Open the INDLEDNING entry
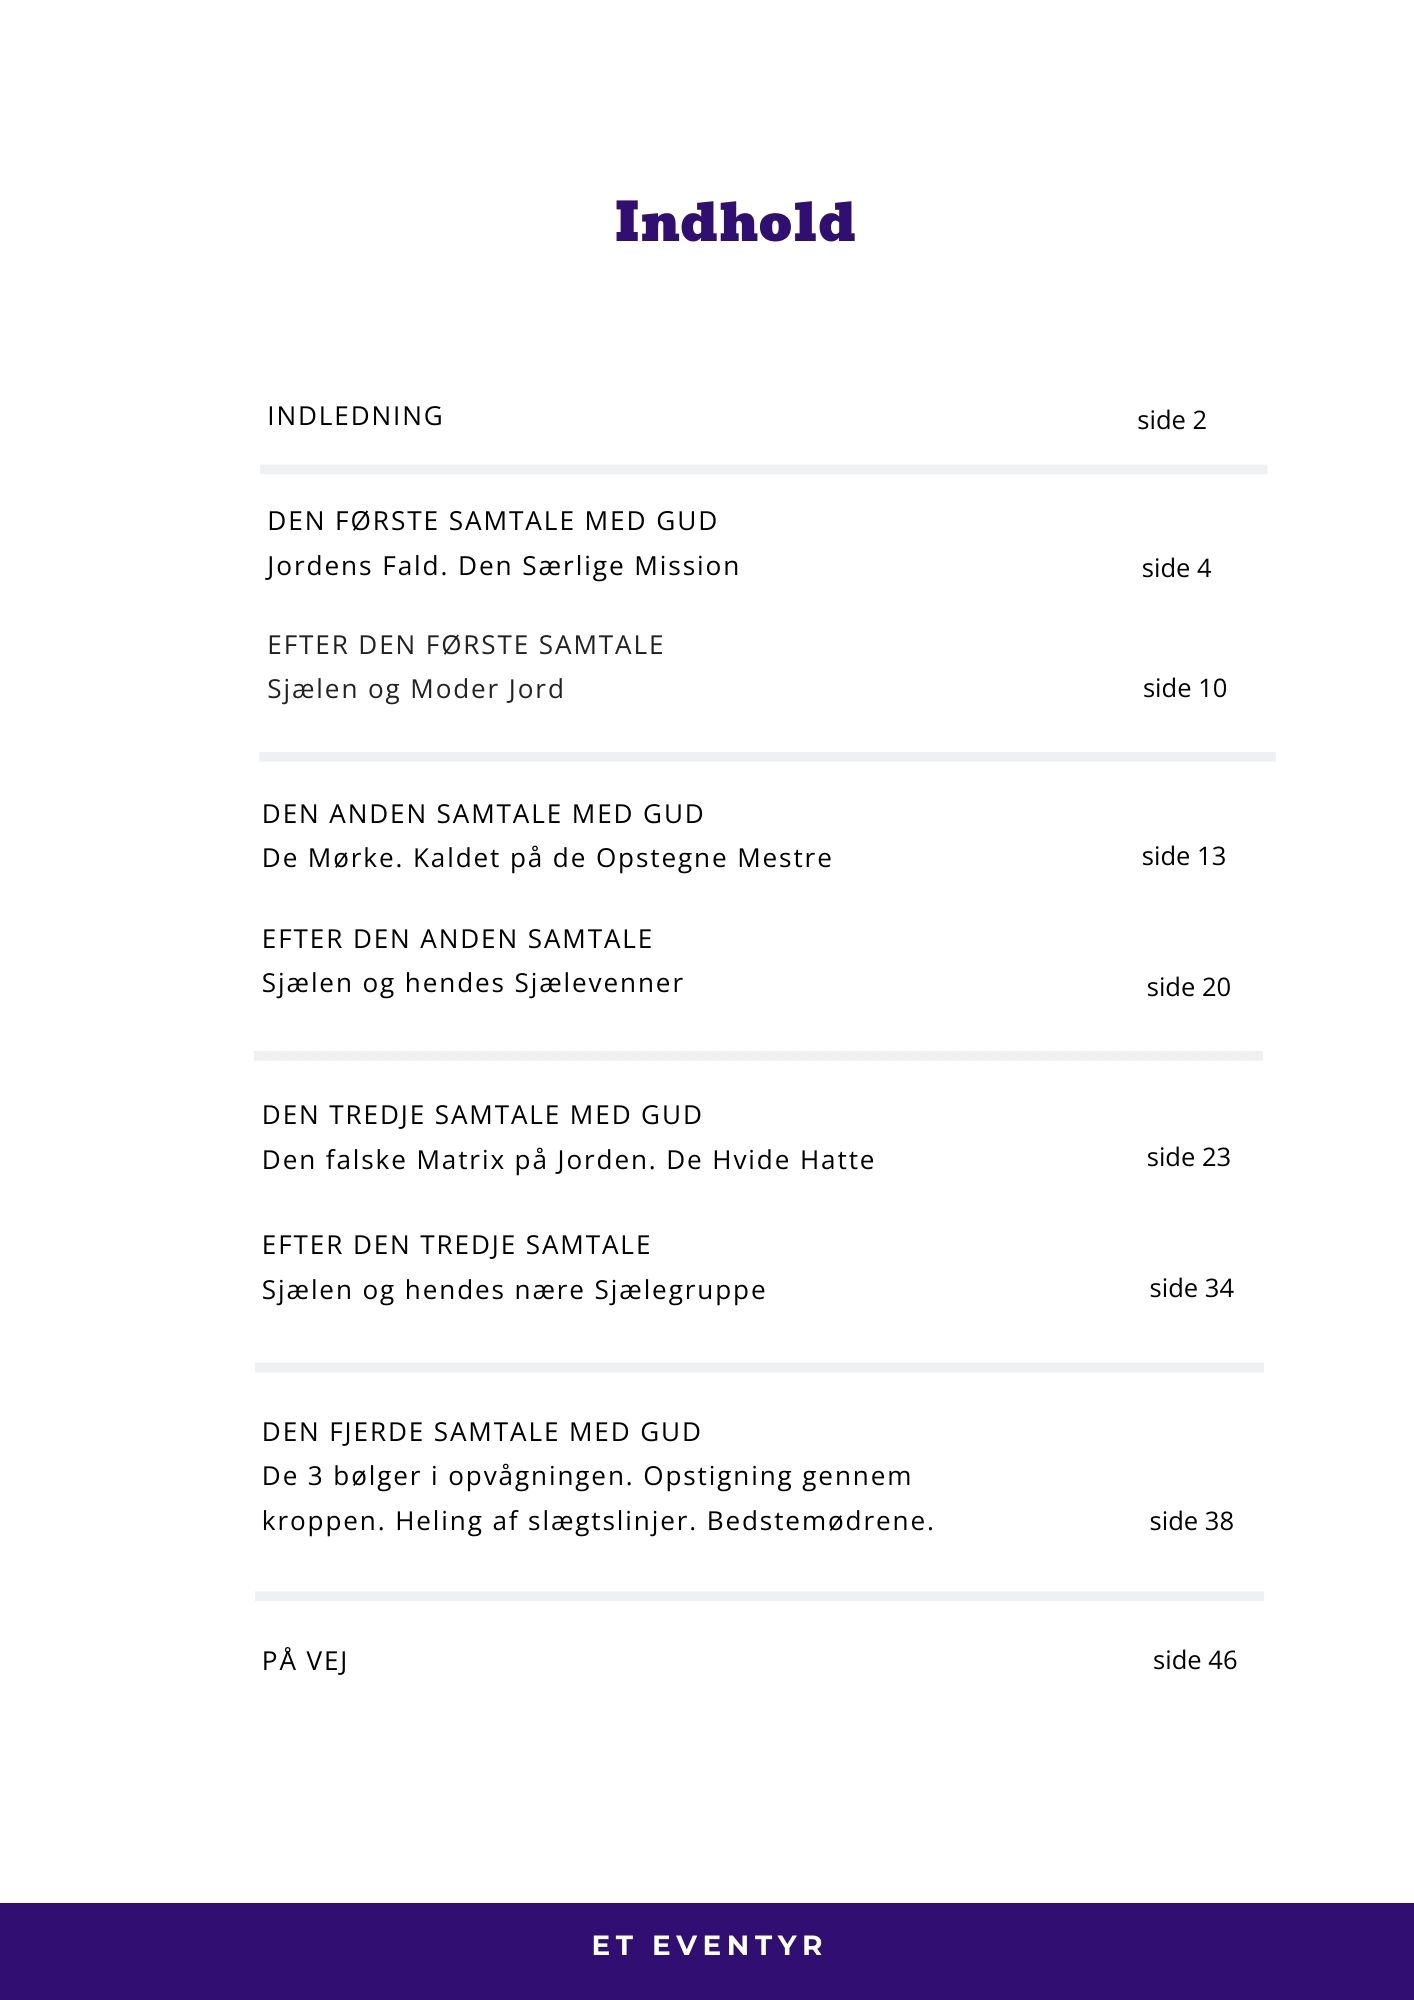The height and width of the screenshot is (2000, 1414). click(355, 416)
